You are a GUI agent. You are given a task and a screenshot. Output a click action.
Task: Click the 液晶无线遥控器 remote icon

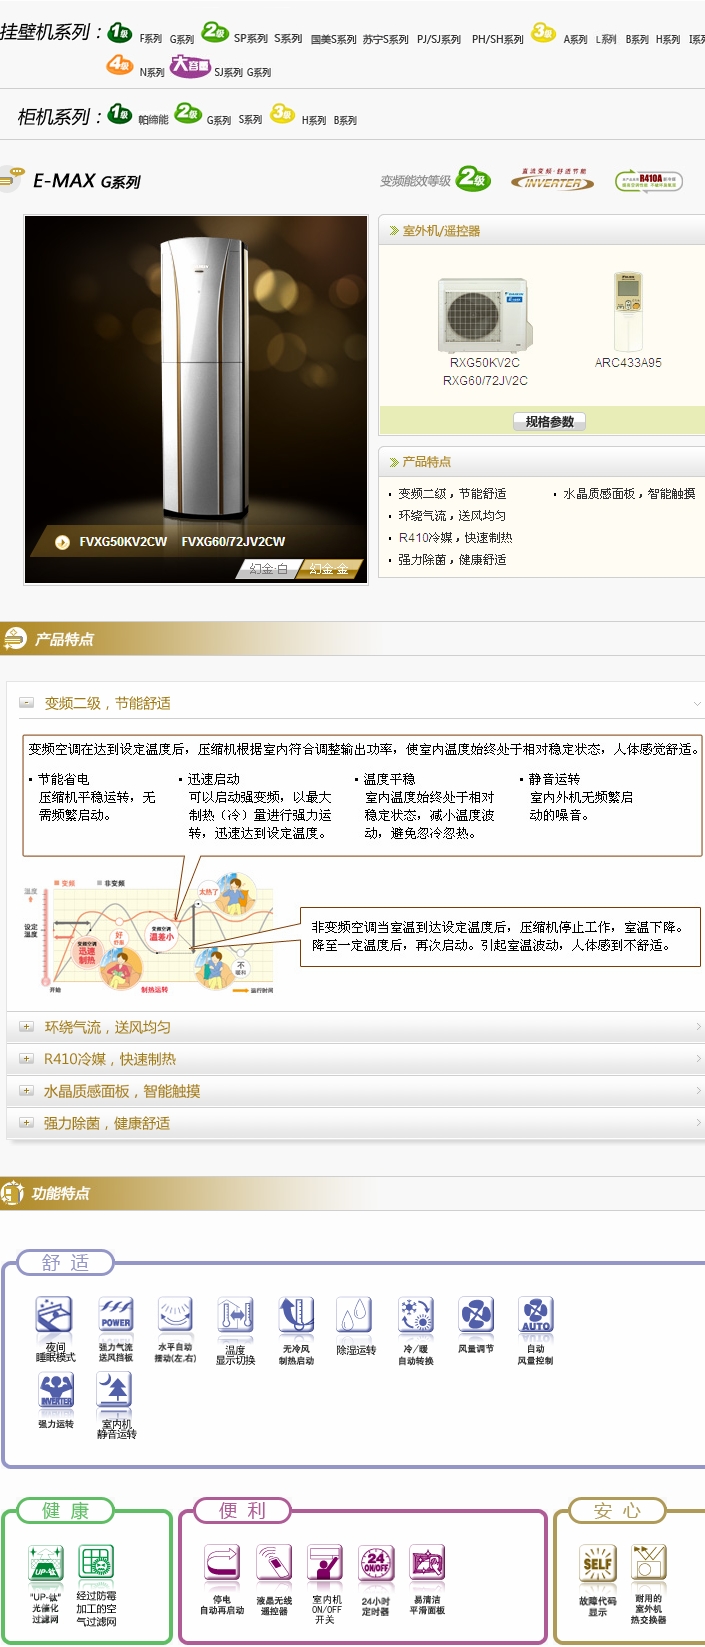[x=274, y=1563]
